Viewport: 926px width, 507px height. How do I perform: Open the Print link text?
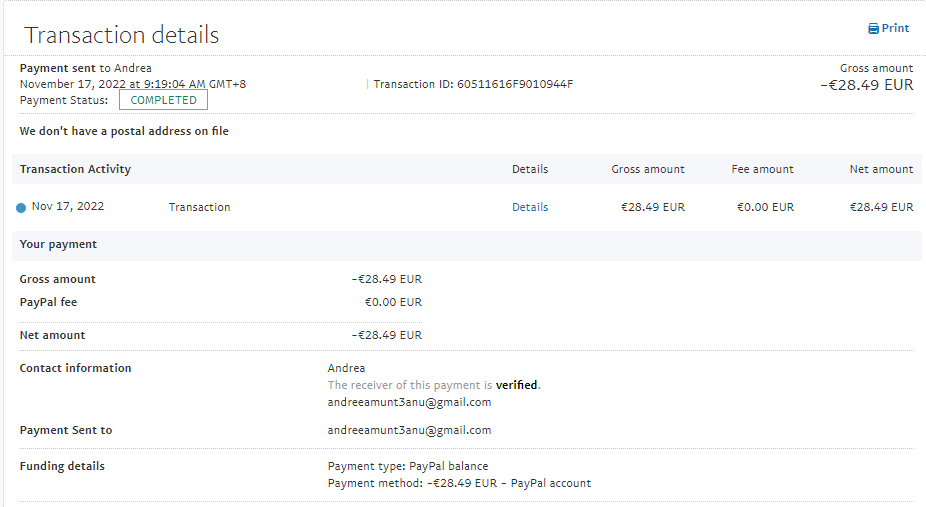(895, 29)
